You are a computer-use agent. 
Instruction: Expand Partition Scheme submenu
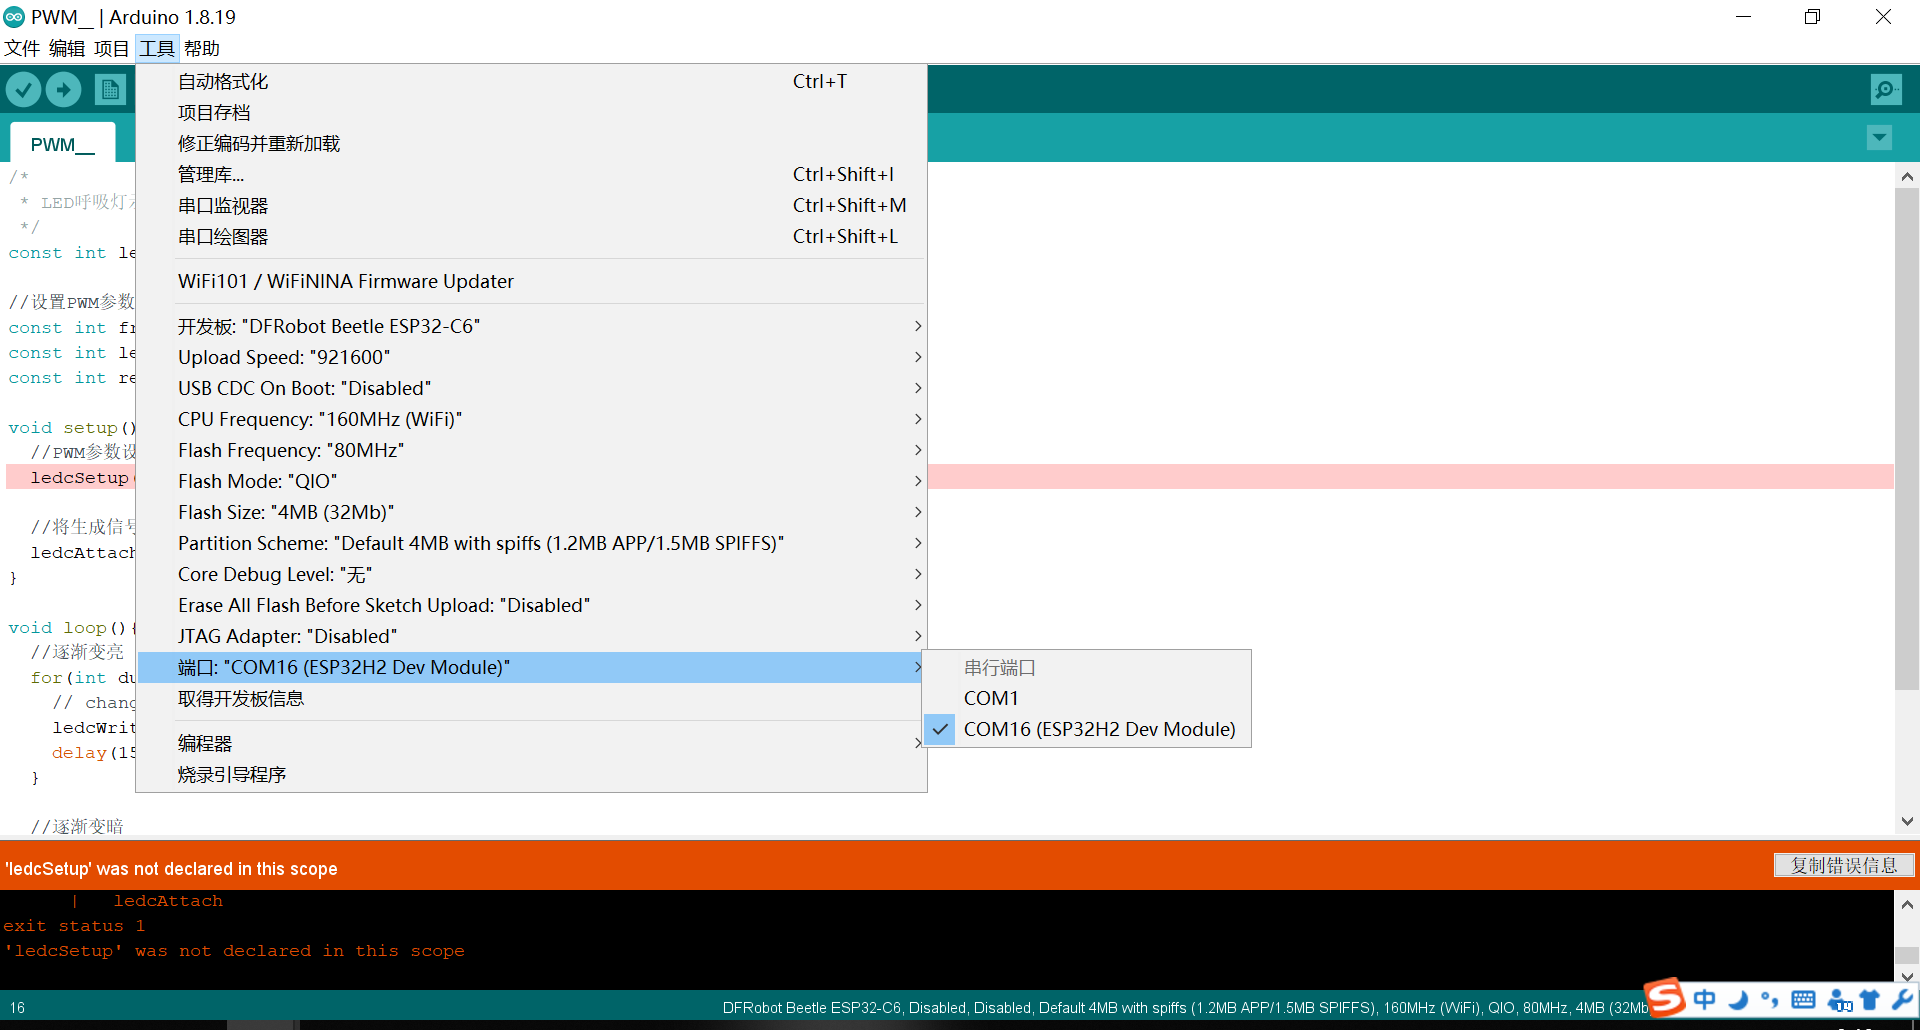(x=531, y=543)
